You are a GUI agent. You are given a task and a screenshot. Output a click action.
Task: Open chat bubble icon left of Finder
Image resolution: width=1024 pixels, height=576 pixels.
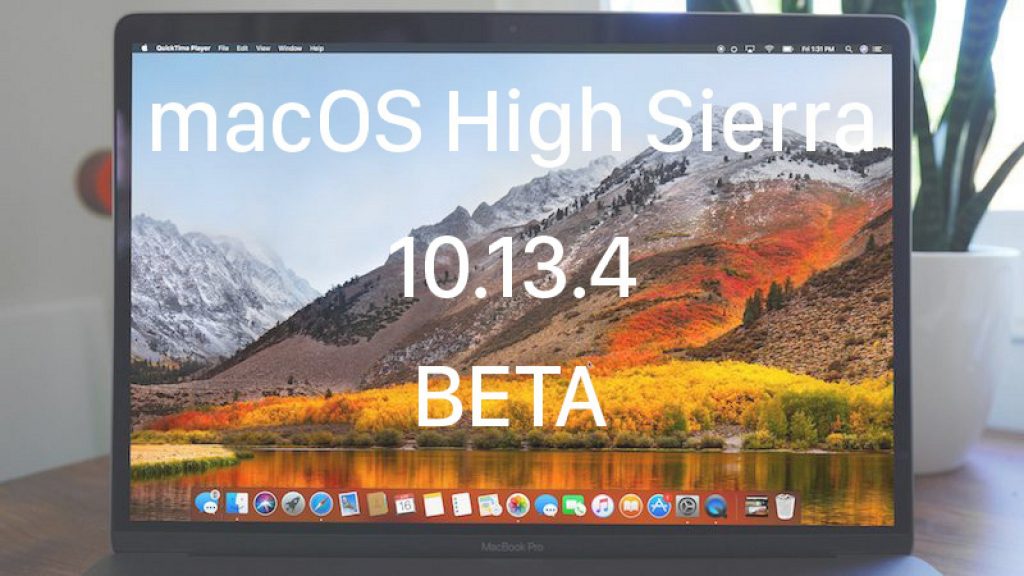tap(208, 504)
